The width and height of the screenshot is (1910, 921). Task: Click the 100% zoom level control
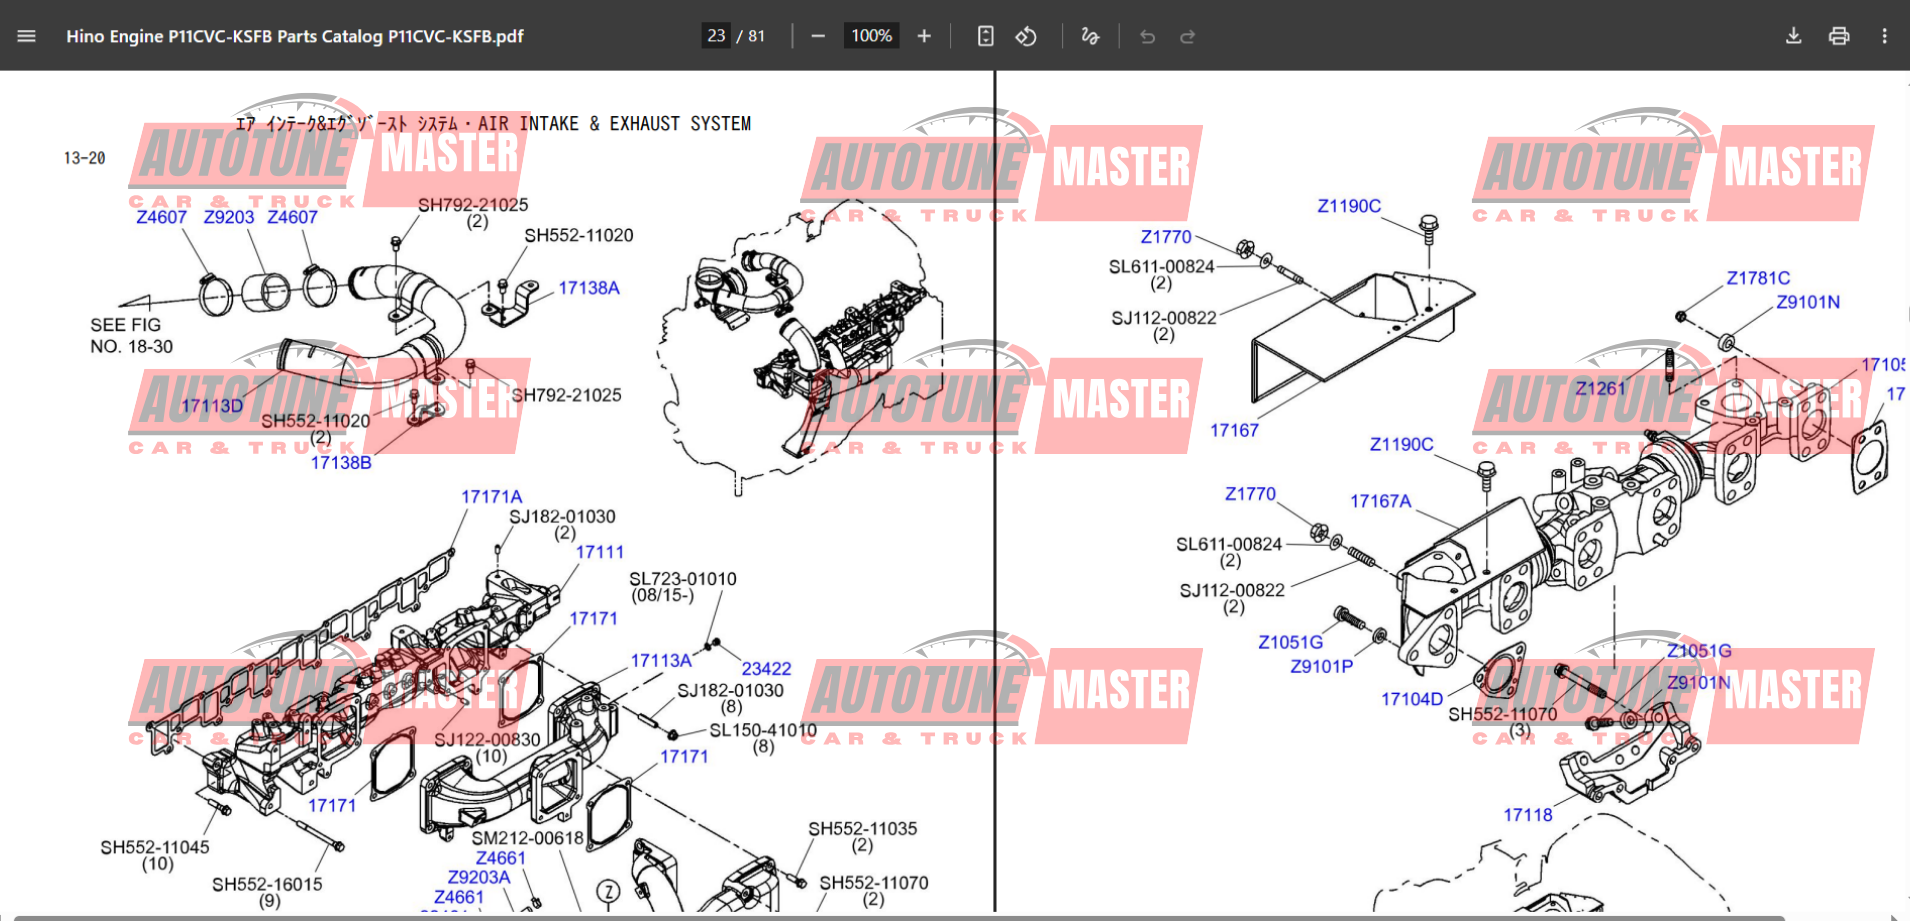click(x=870, y=35)
